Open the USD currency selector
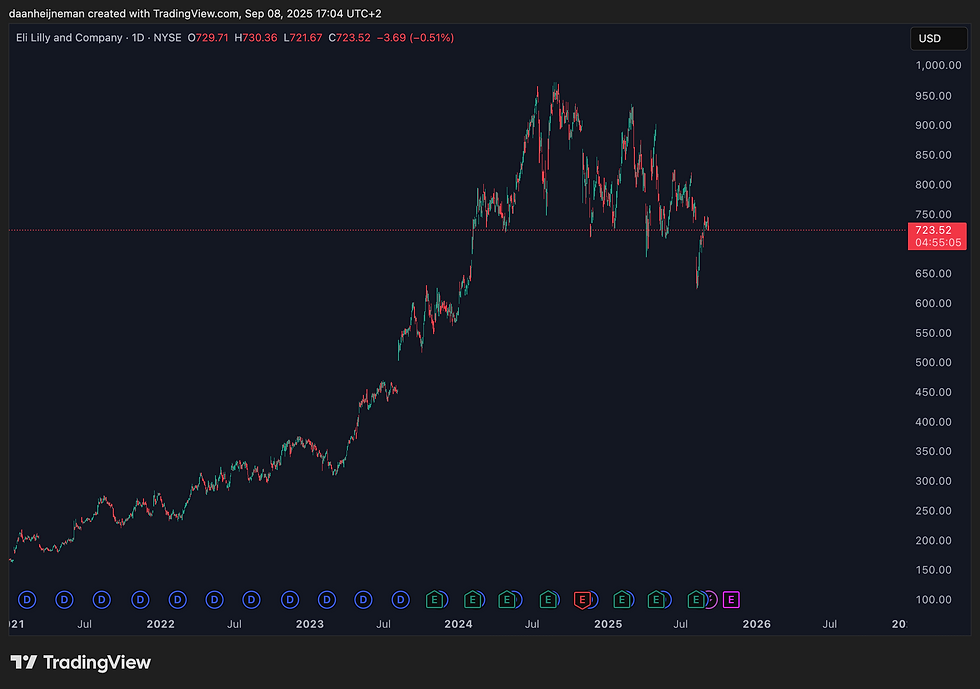Screen dimensions: 980x689 click(938, 39)
